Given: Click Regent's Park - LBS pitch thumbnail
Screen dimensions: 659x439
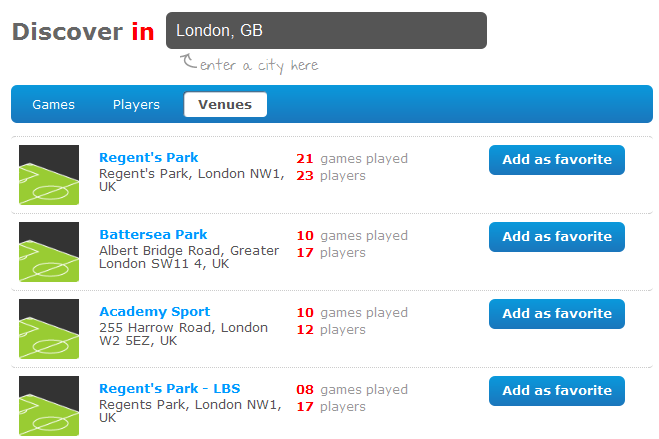Looking at the screenshot, I should (49, 405).
